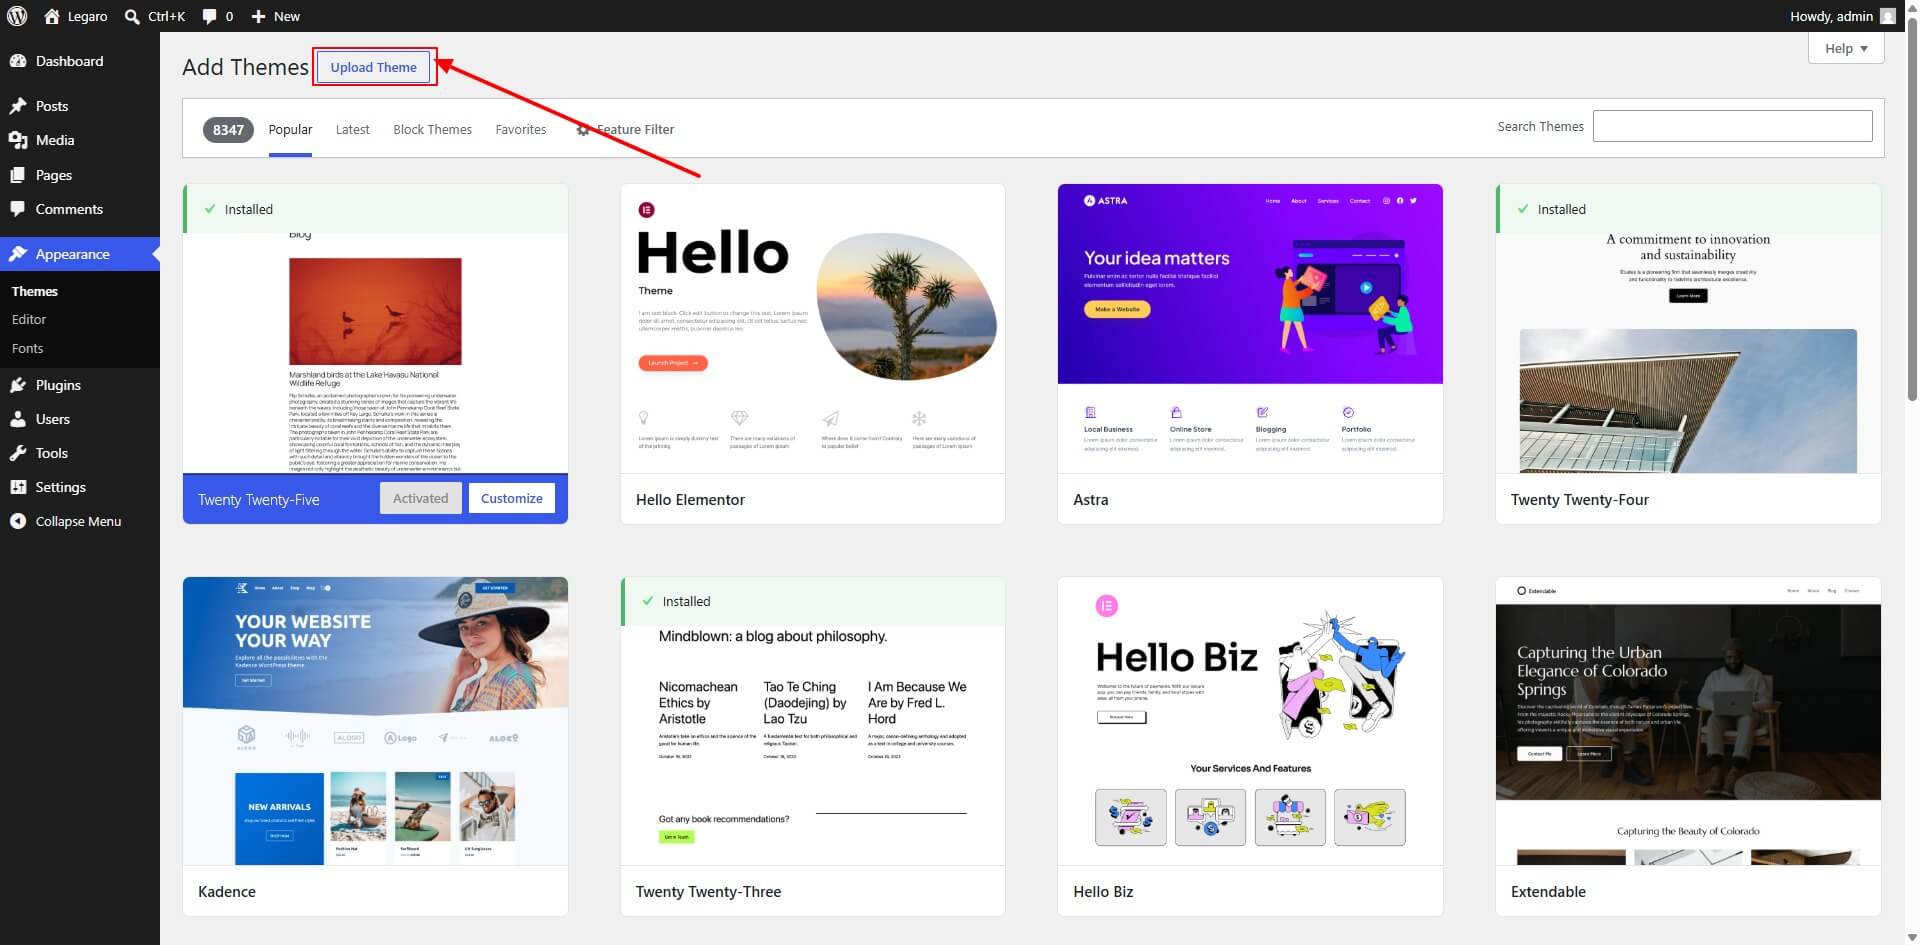Click the Ctrl+K search magnifier icon
Viewport: 1920px width, 945px height.
132,16
